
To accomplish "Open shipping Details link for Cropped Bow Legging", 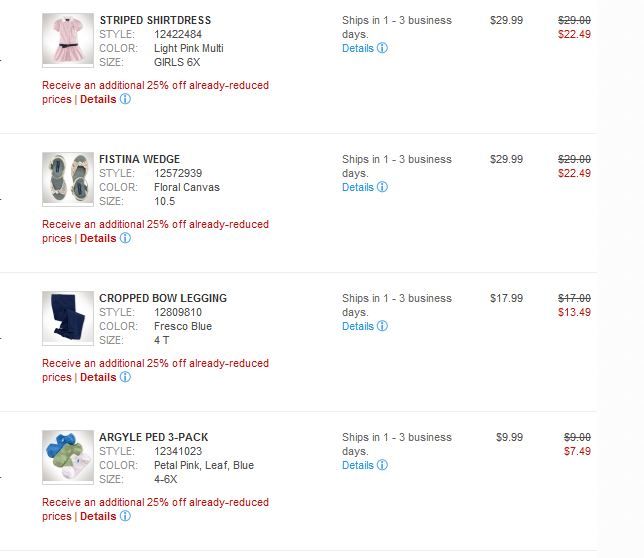I will point(357,326).
